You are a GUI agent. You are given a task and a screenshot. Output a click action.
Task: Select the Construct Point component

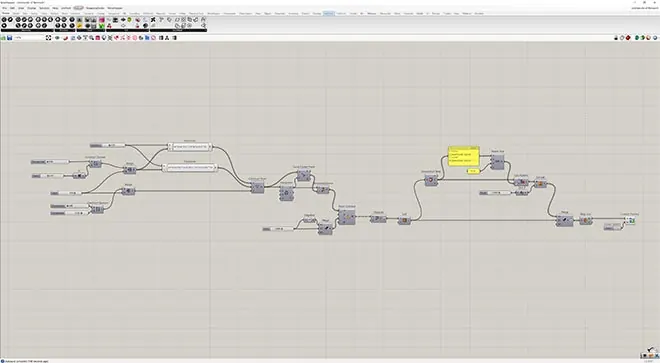258,187
